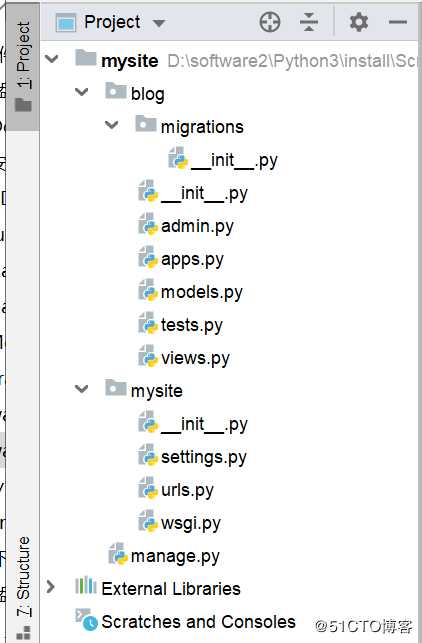
Task: Click the Project view window icon
Action: (66, 22)
